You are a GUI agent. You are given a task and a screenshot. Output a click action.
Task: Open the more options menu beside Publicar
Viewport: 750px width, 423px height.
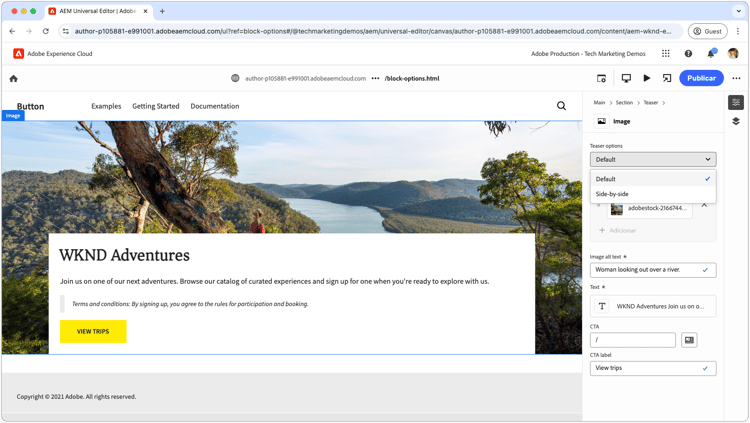point(736,78)
